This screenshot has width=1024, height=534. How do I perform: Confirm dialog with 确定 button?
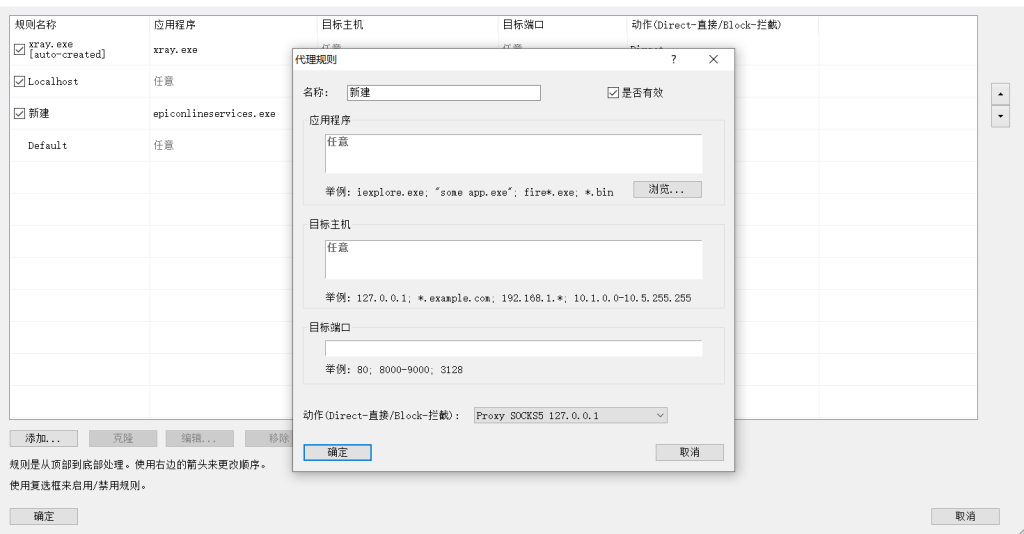tap(338, 452)
